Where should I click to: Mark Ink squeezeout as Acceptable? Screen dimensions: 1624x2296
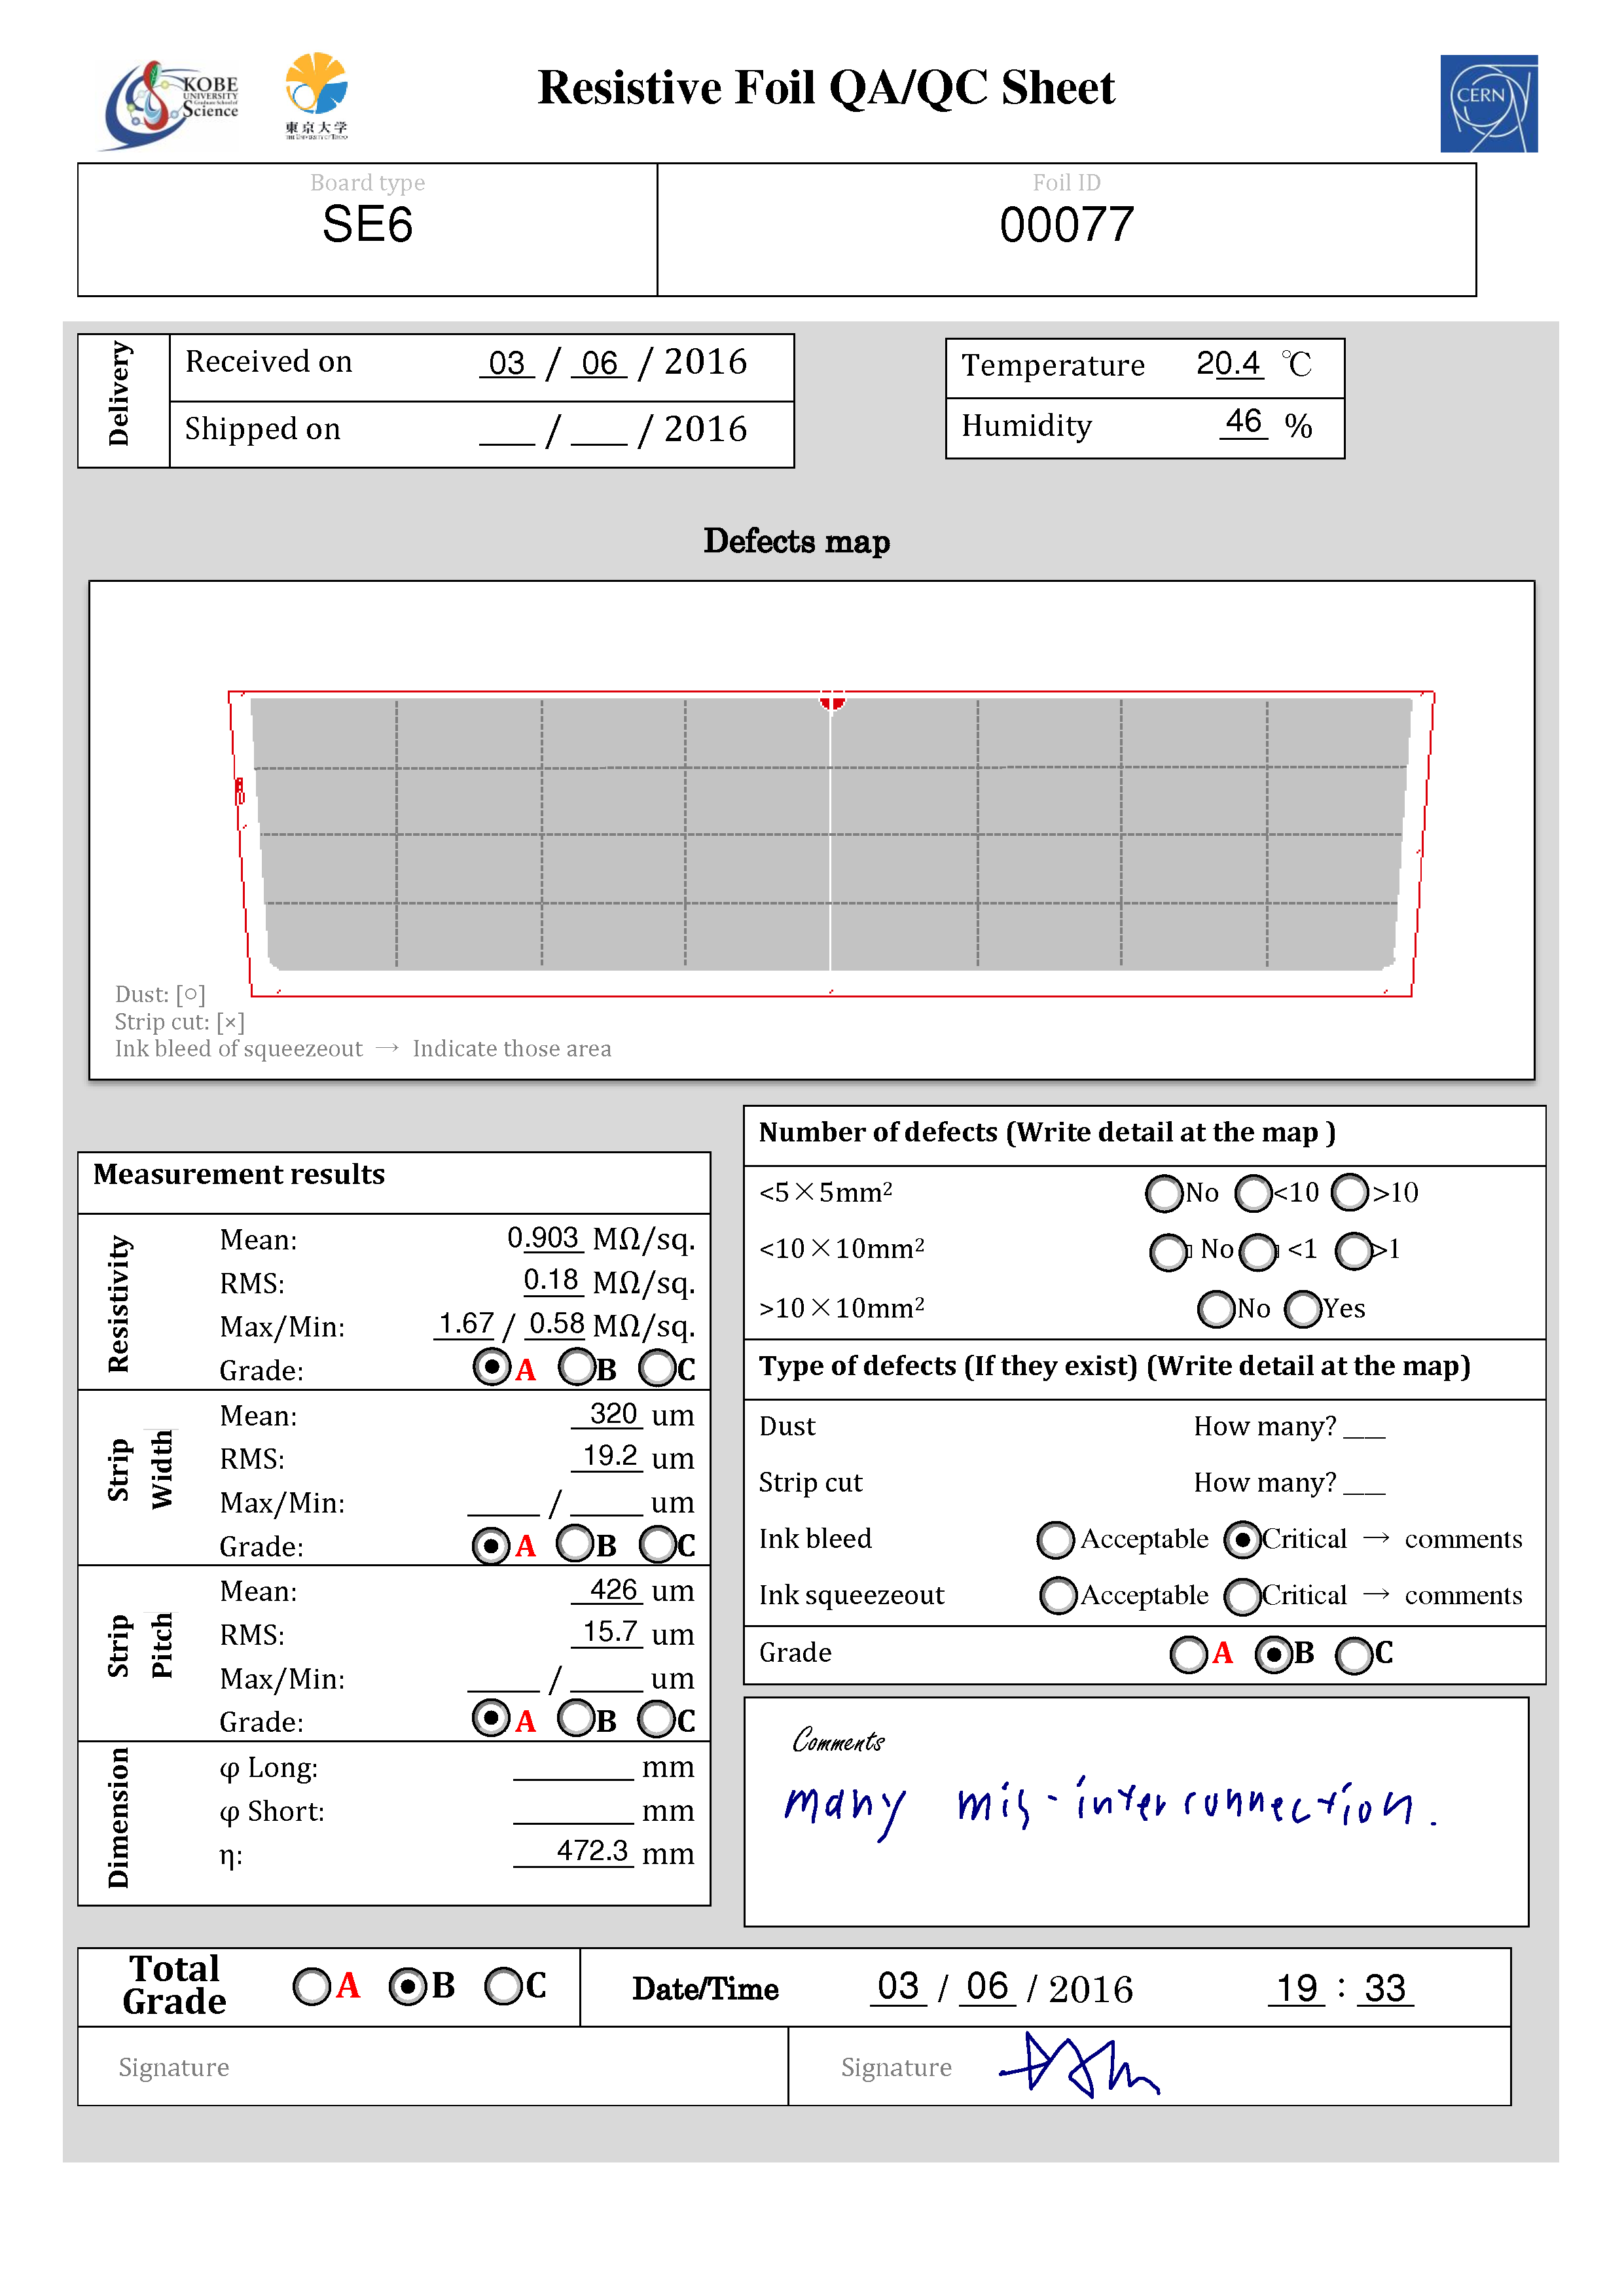[1058, 1596]
